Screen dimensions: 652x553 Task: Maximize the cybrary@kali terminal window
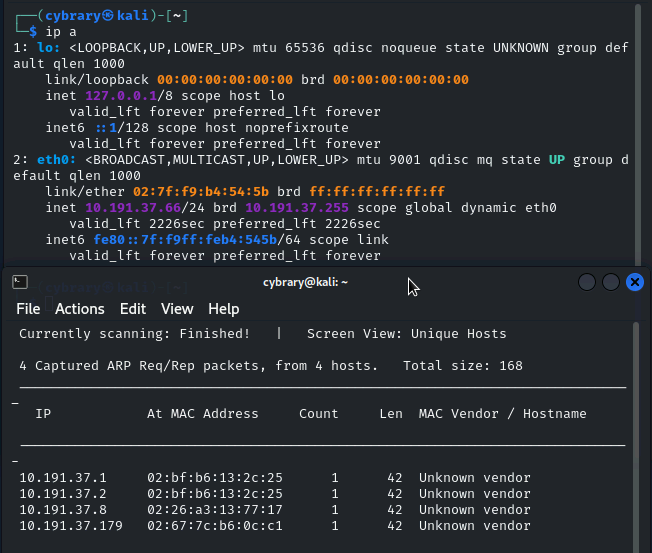tap(610, 283)
